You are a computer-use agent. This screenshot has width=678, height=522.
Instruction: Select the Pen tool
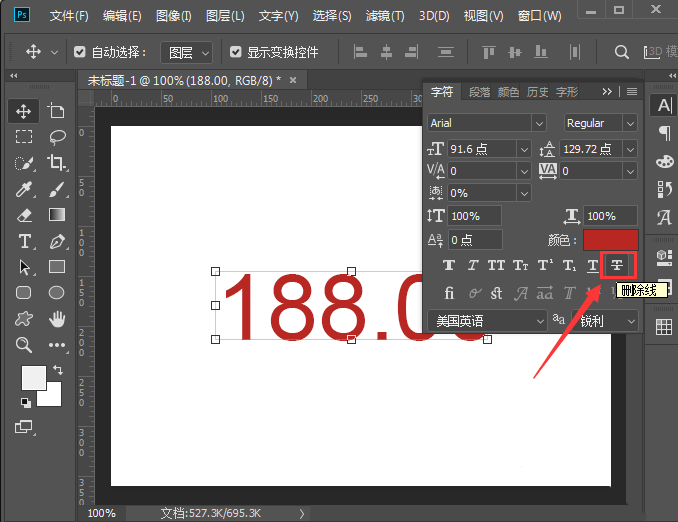point(57,241)
